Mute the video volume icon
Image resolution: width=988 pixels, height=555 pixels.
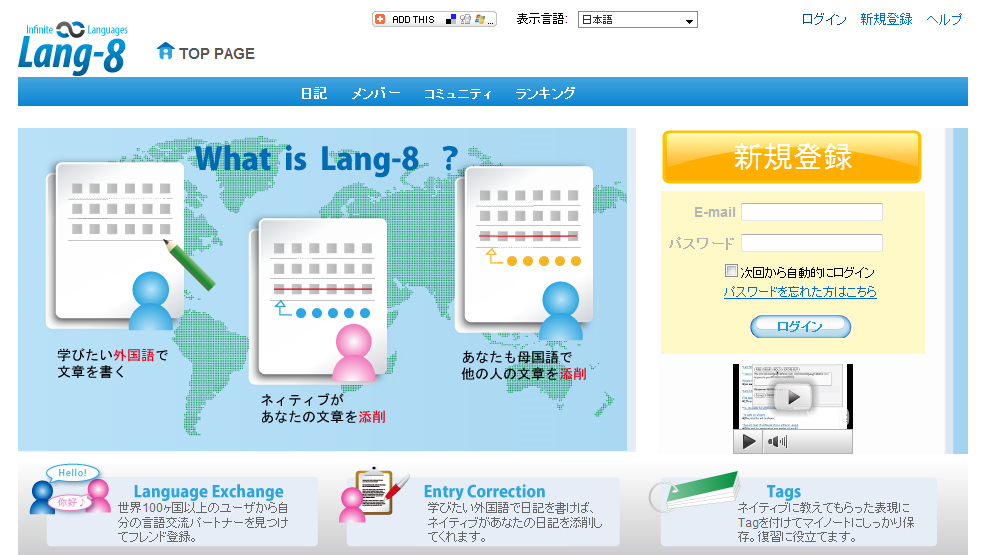tap(778, 442)
